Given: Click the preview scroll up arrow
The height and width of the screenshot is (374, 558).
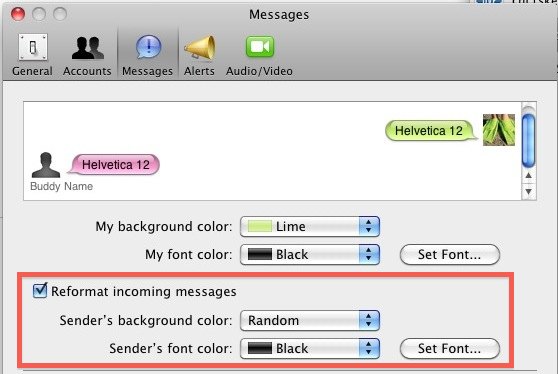Looking at the screenshot, I should pos(528,175).
